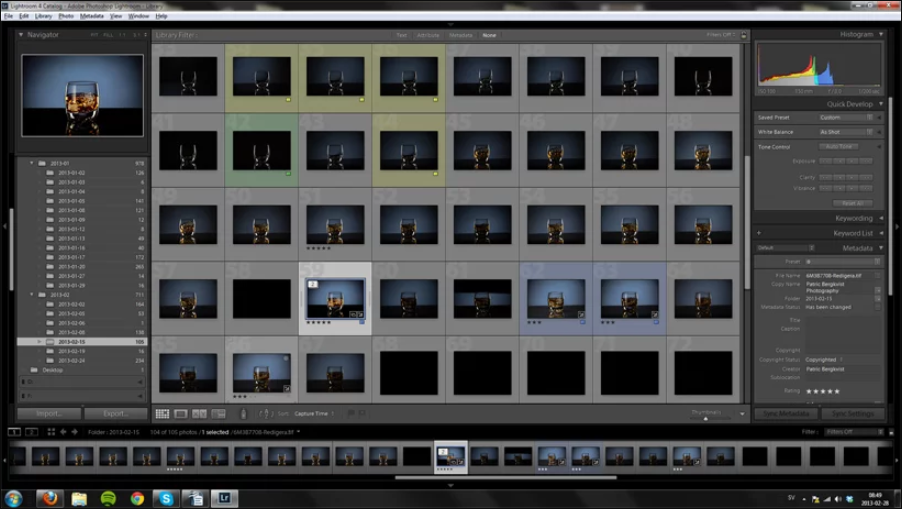
Task: Click the filmstrip horizontal scrollbar
Action: point(506,477)
